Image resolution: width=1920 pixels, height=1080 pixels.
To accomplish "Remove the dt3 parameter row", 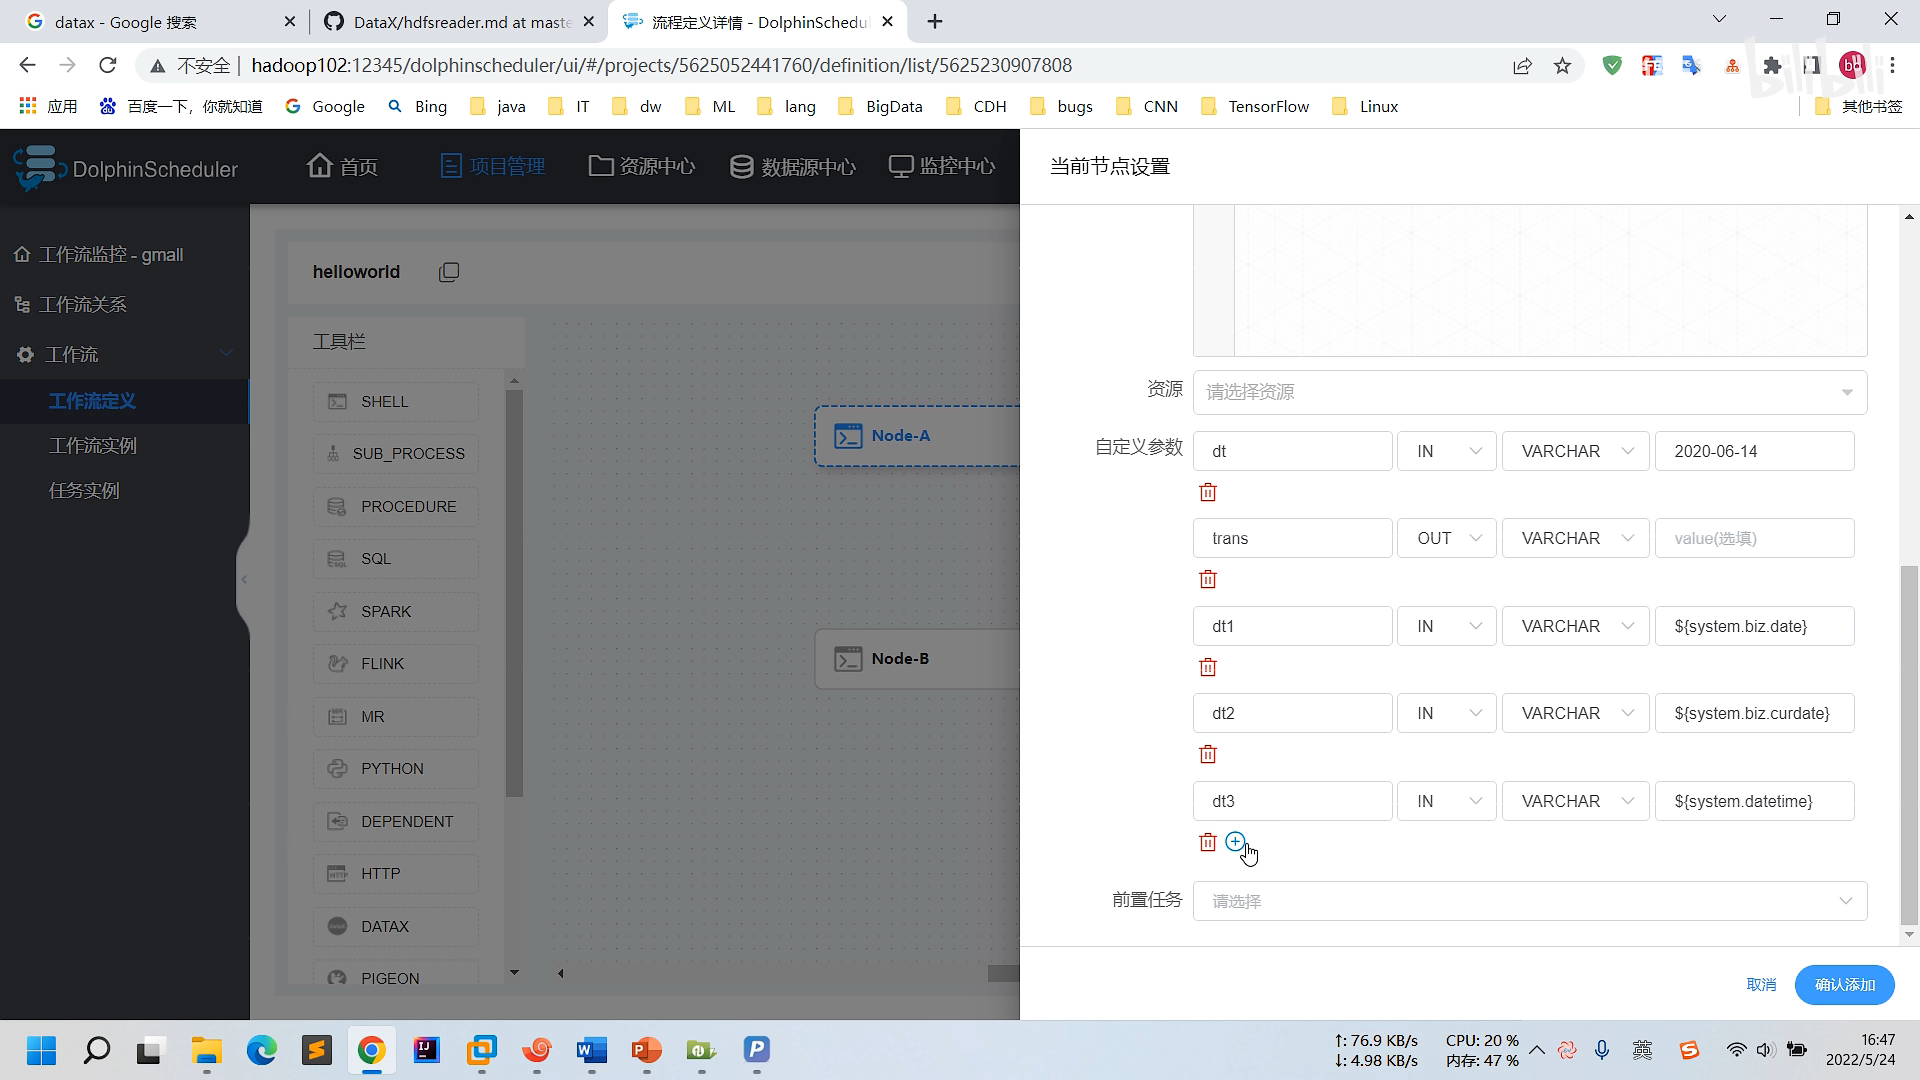I will click(x=1208, y=842).
